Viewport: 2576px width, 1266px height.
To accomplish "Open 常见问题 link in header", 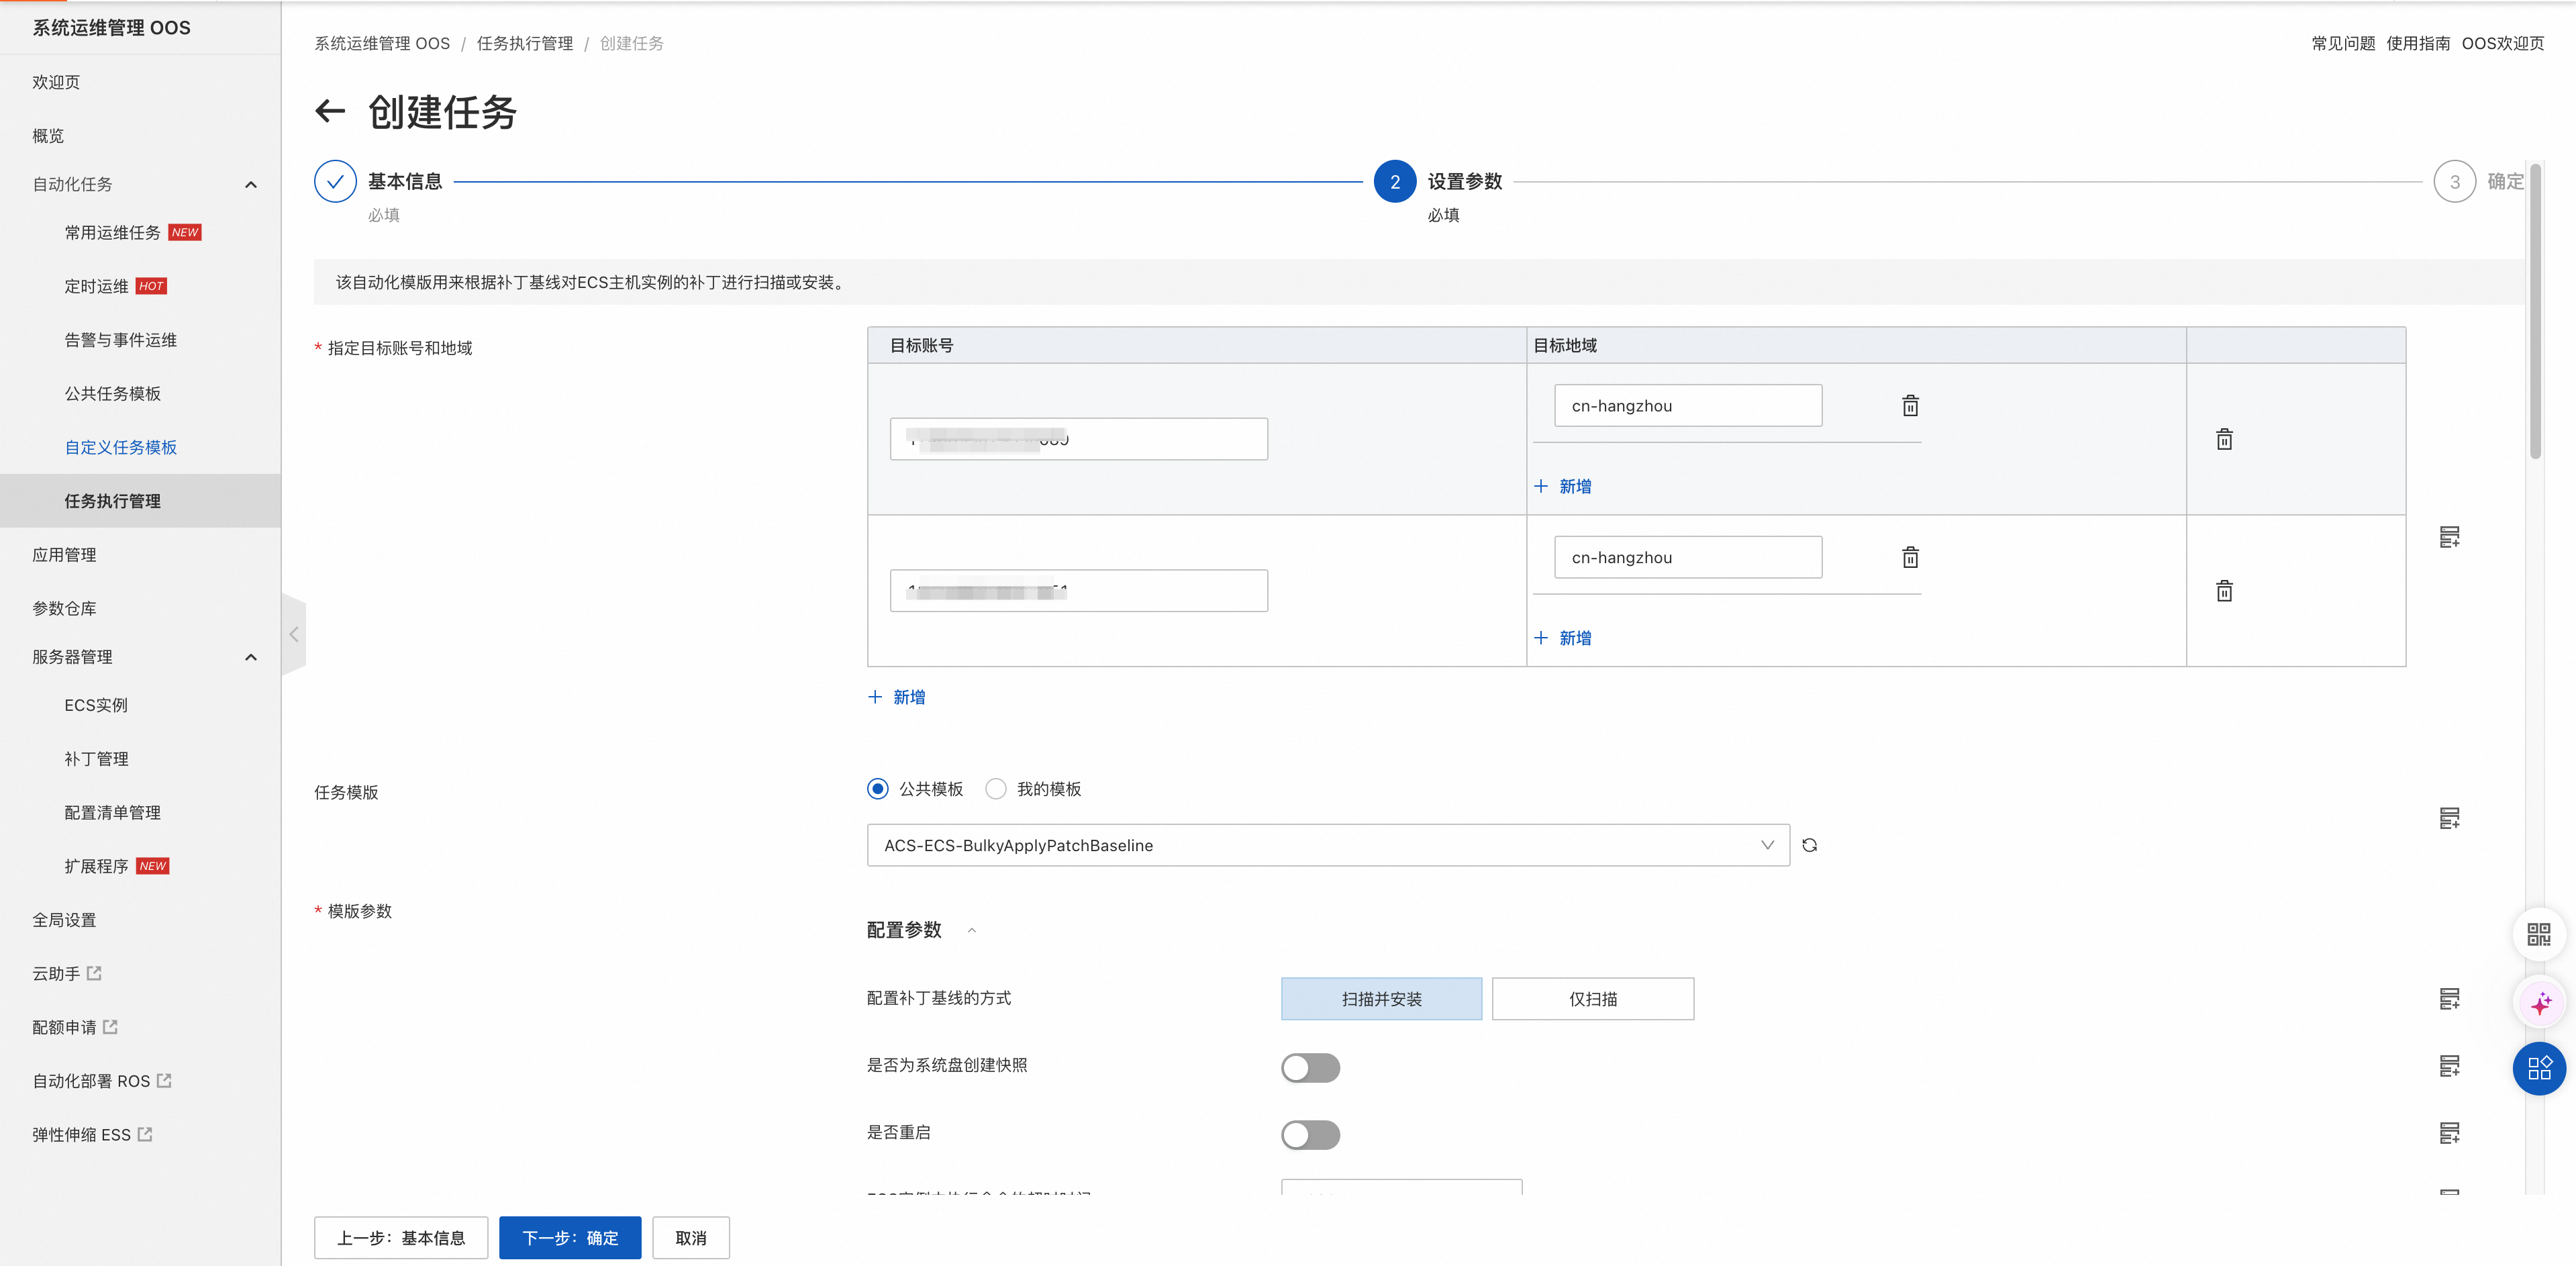I will click(2343, 43).
